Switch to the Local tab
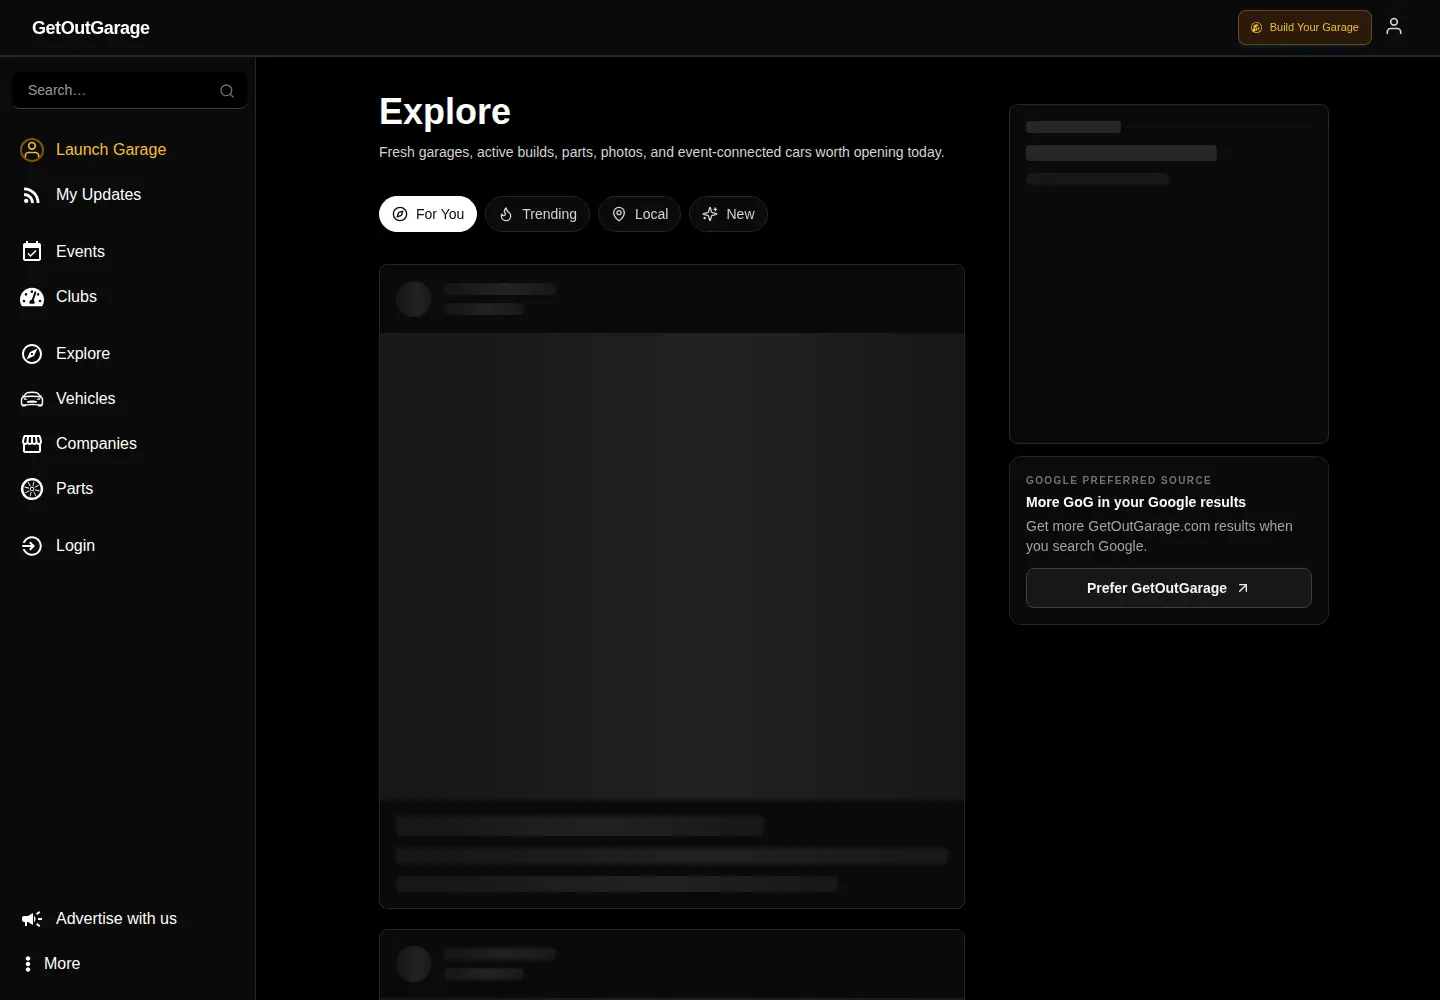This screenshot has height=1000, width=1440. coord(640,214)
